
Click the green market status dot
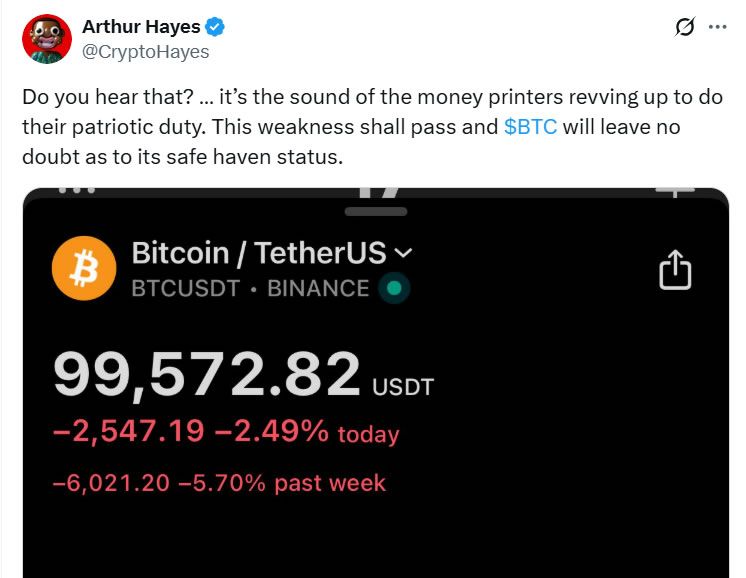(396, 289)
